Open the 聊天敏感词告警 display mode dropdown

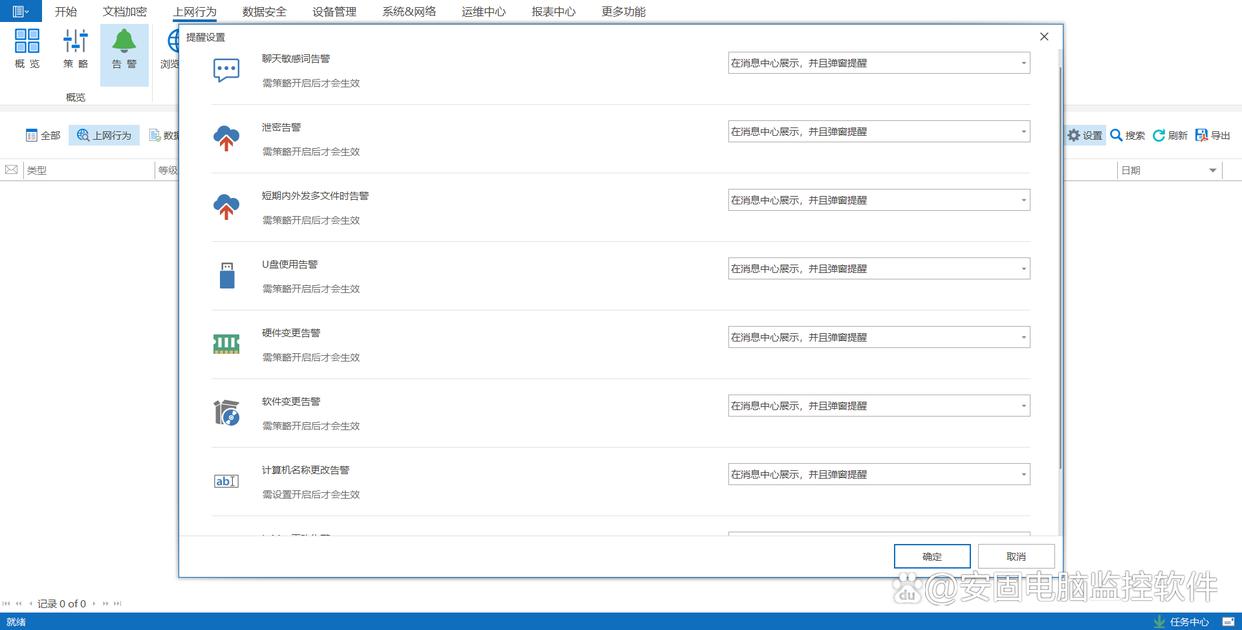(879, 63)
